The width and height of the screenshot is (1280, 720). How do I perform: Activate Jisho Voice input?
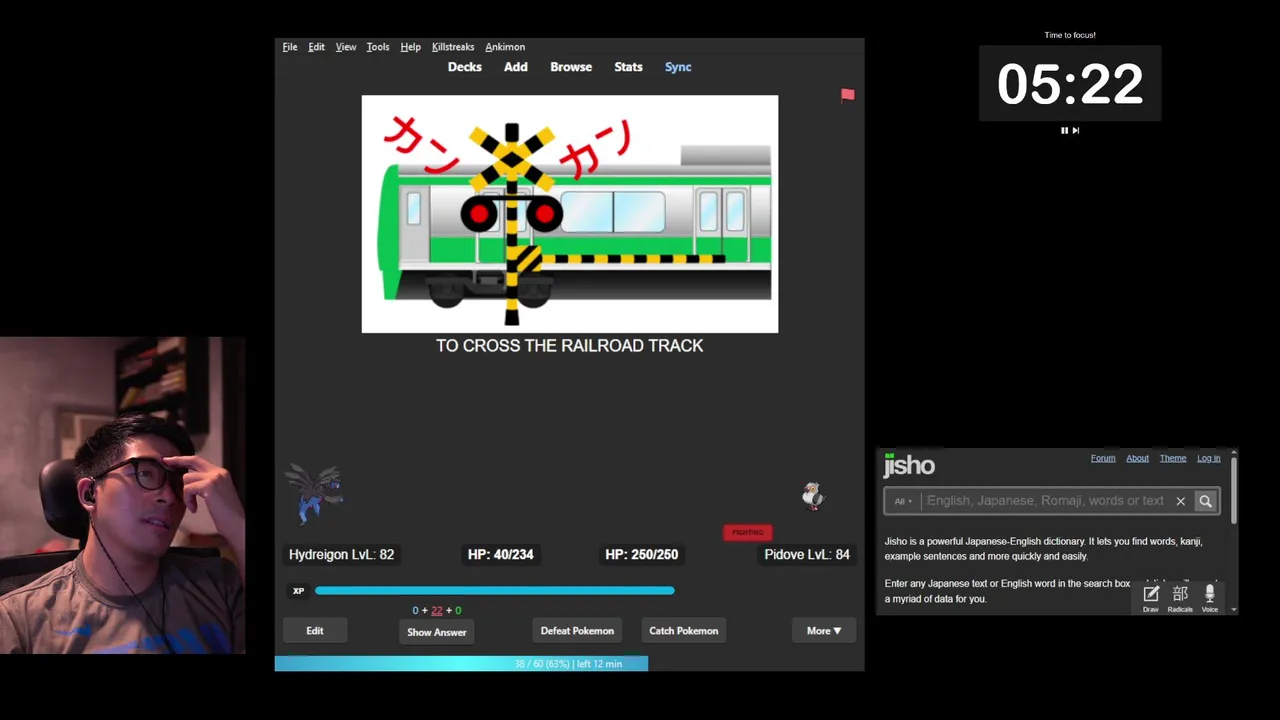tap(1210, 598)
